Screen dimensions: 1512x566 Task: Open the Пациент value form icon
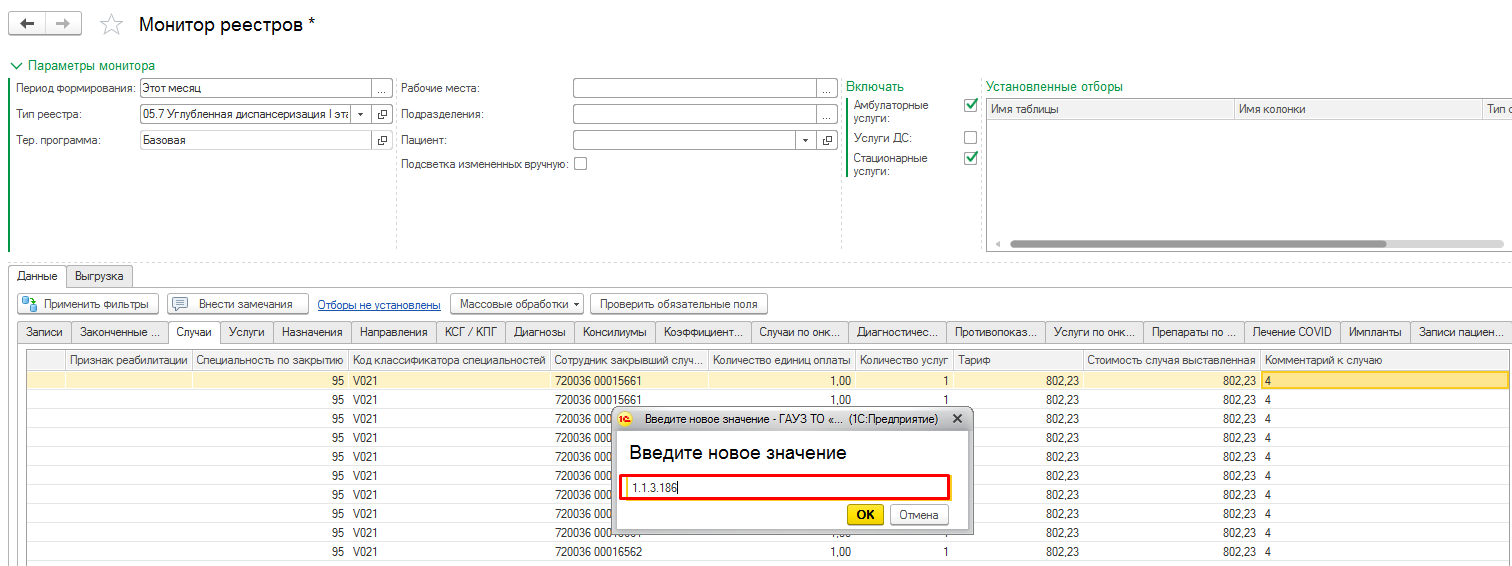click(827, 141)
